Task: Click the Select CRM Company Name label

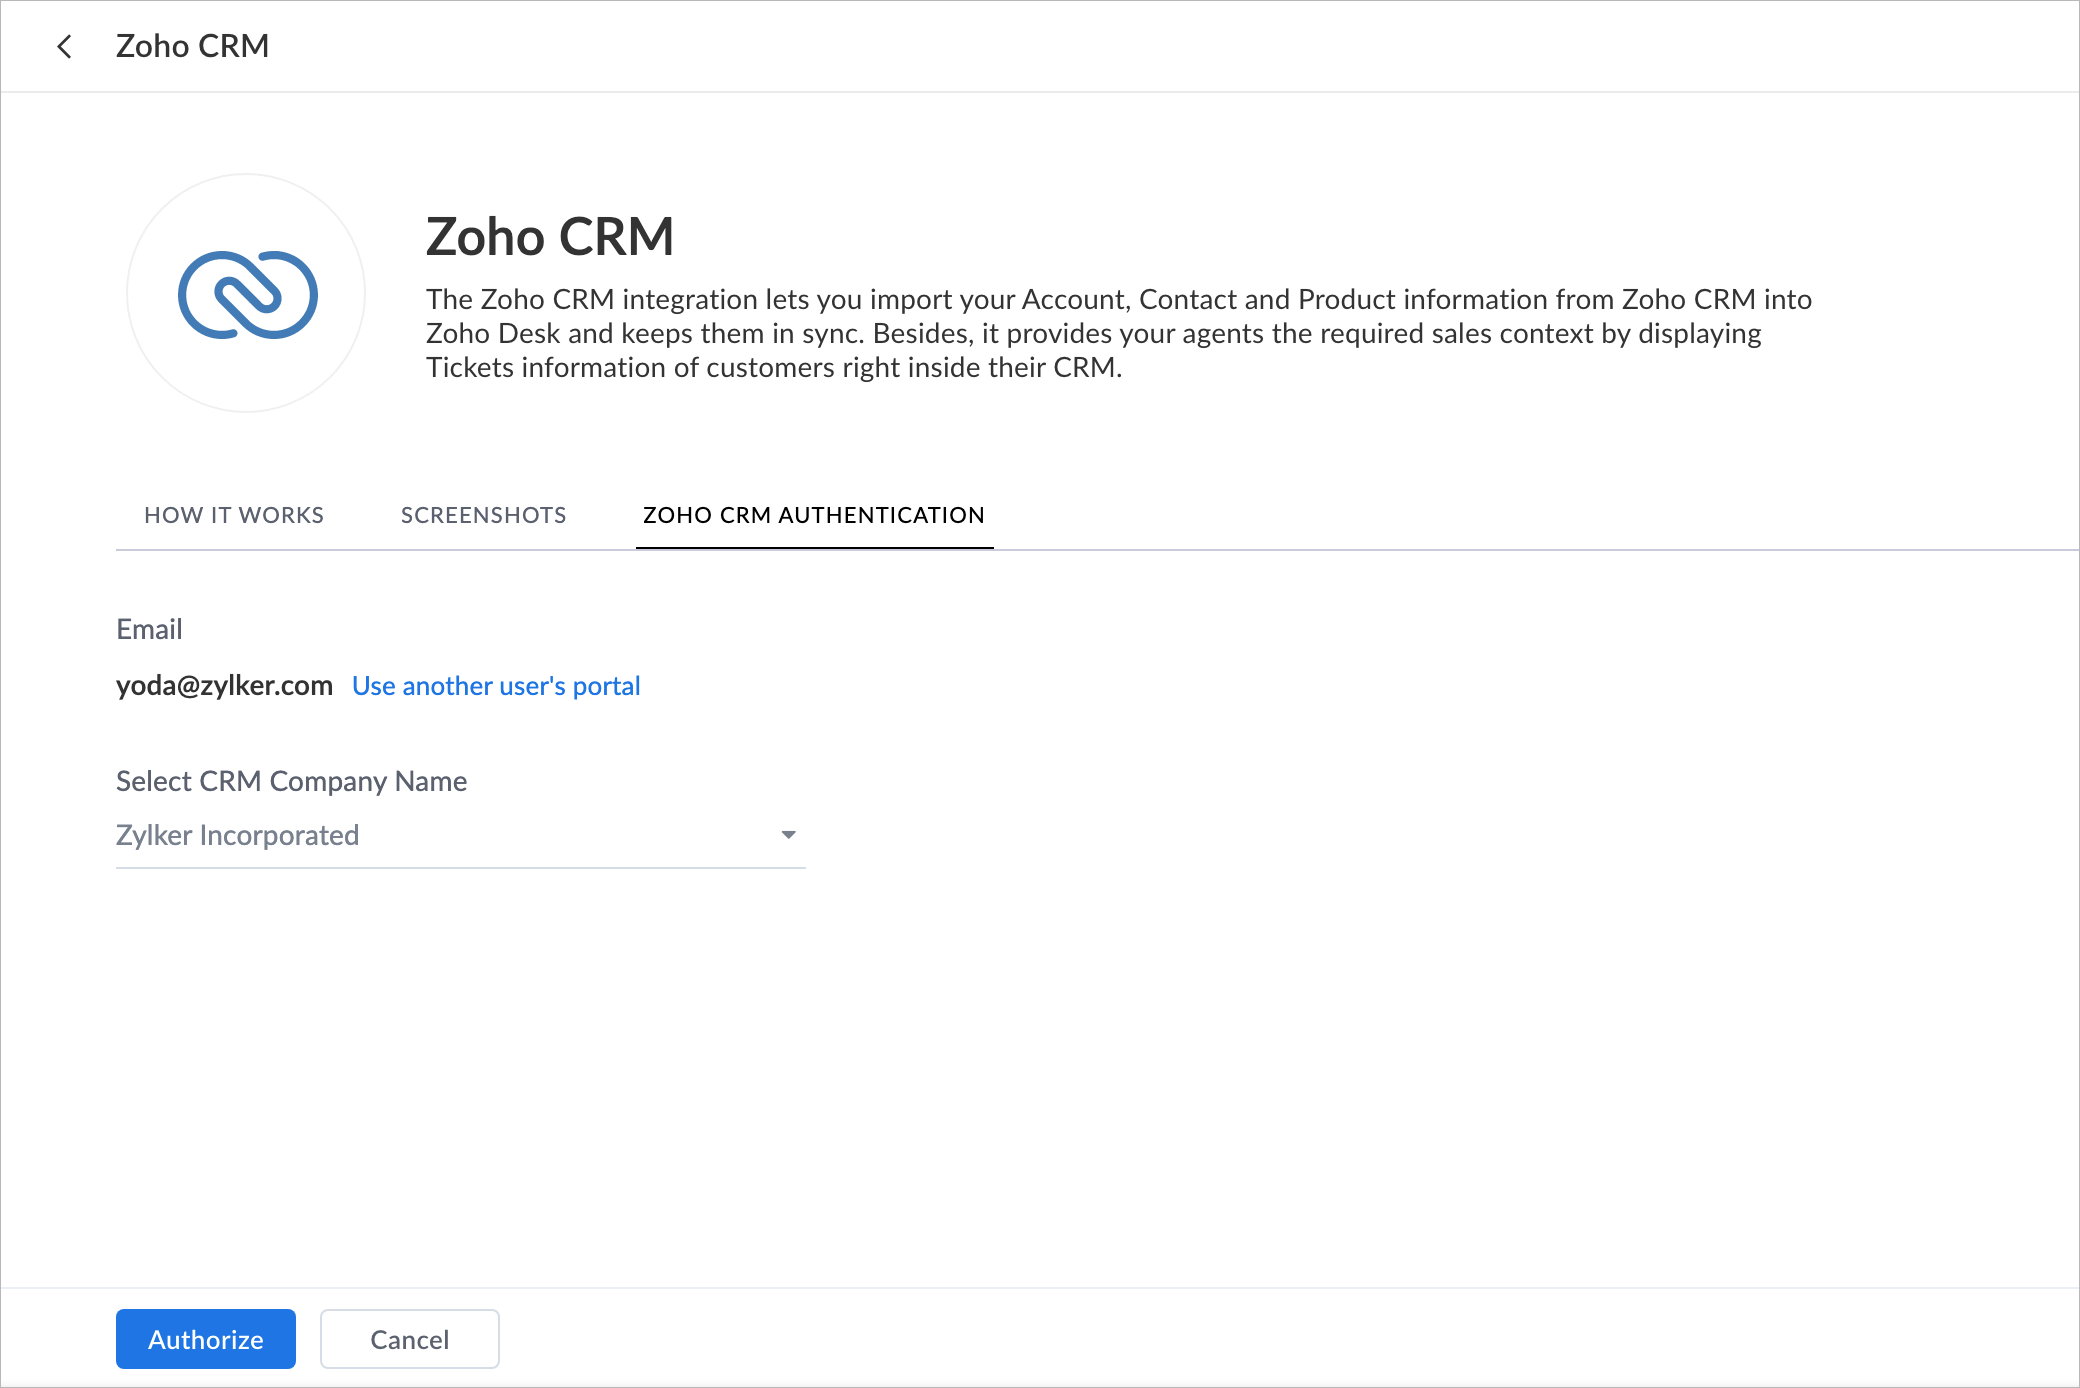Action: pos(291,781)
